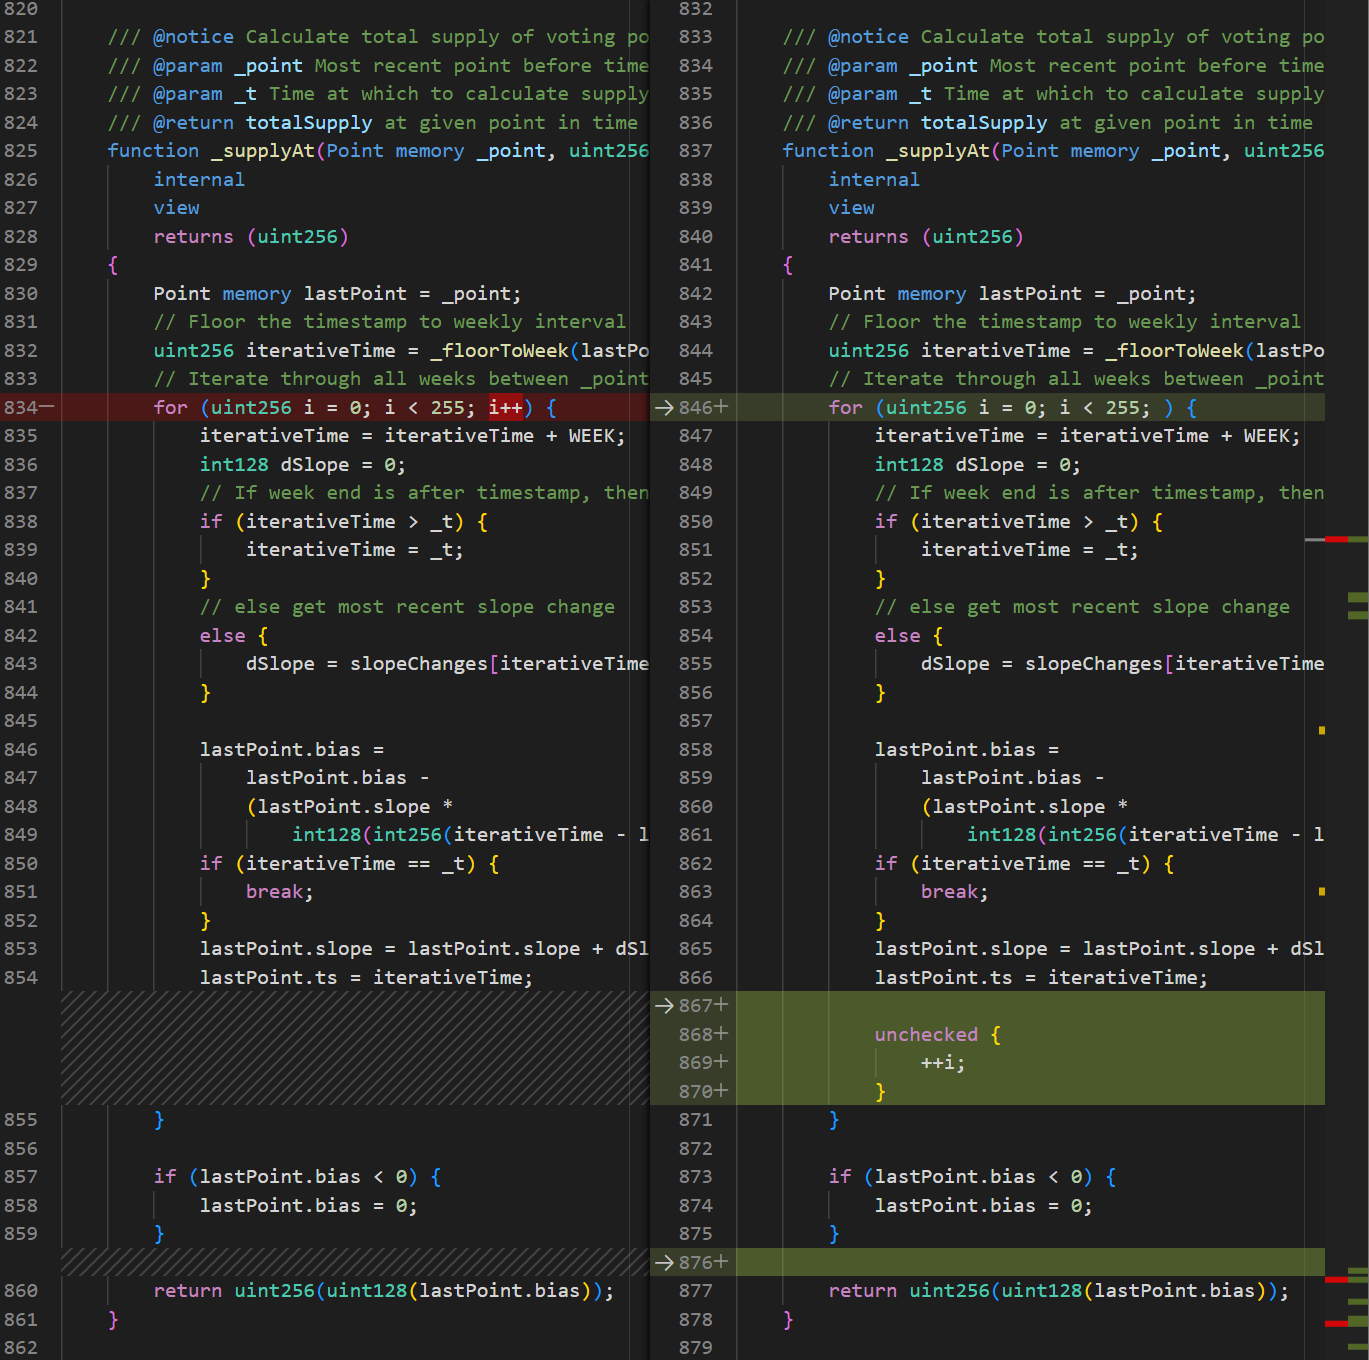The width and height of the screenshot is (1369, 1360).
Task: Click 'for' keyword on right line 846
Action: pos(846,407)
